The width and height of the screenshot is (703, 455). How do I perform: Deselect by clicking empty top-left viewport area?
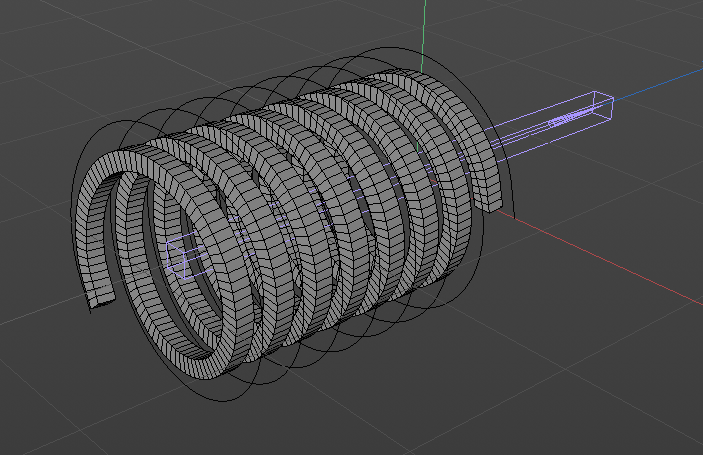(60, 40)
